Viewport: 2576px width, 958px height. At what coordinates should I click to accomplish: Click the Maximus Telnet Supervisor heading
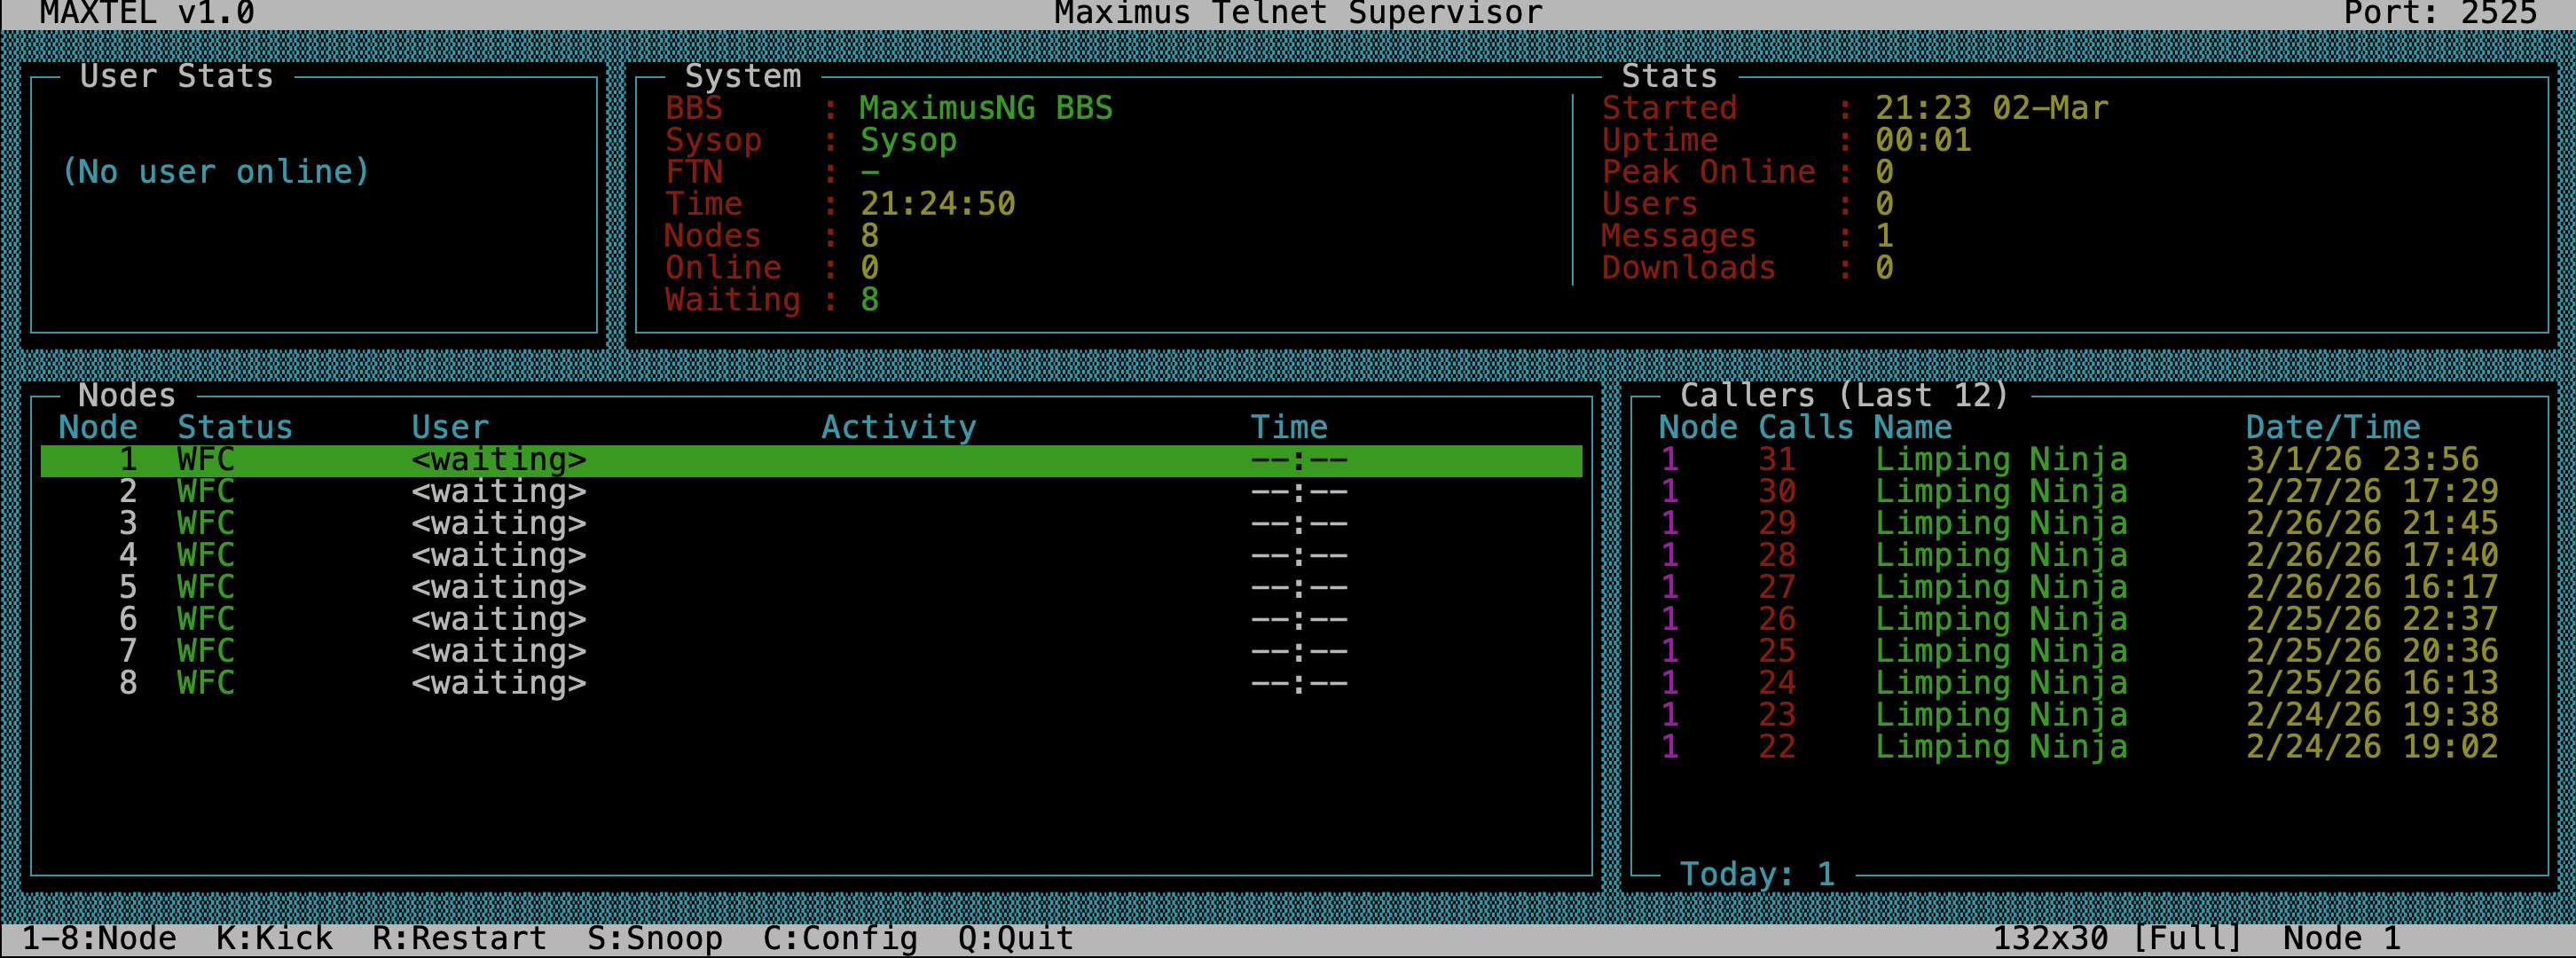coord(1298,13)
